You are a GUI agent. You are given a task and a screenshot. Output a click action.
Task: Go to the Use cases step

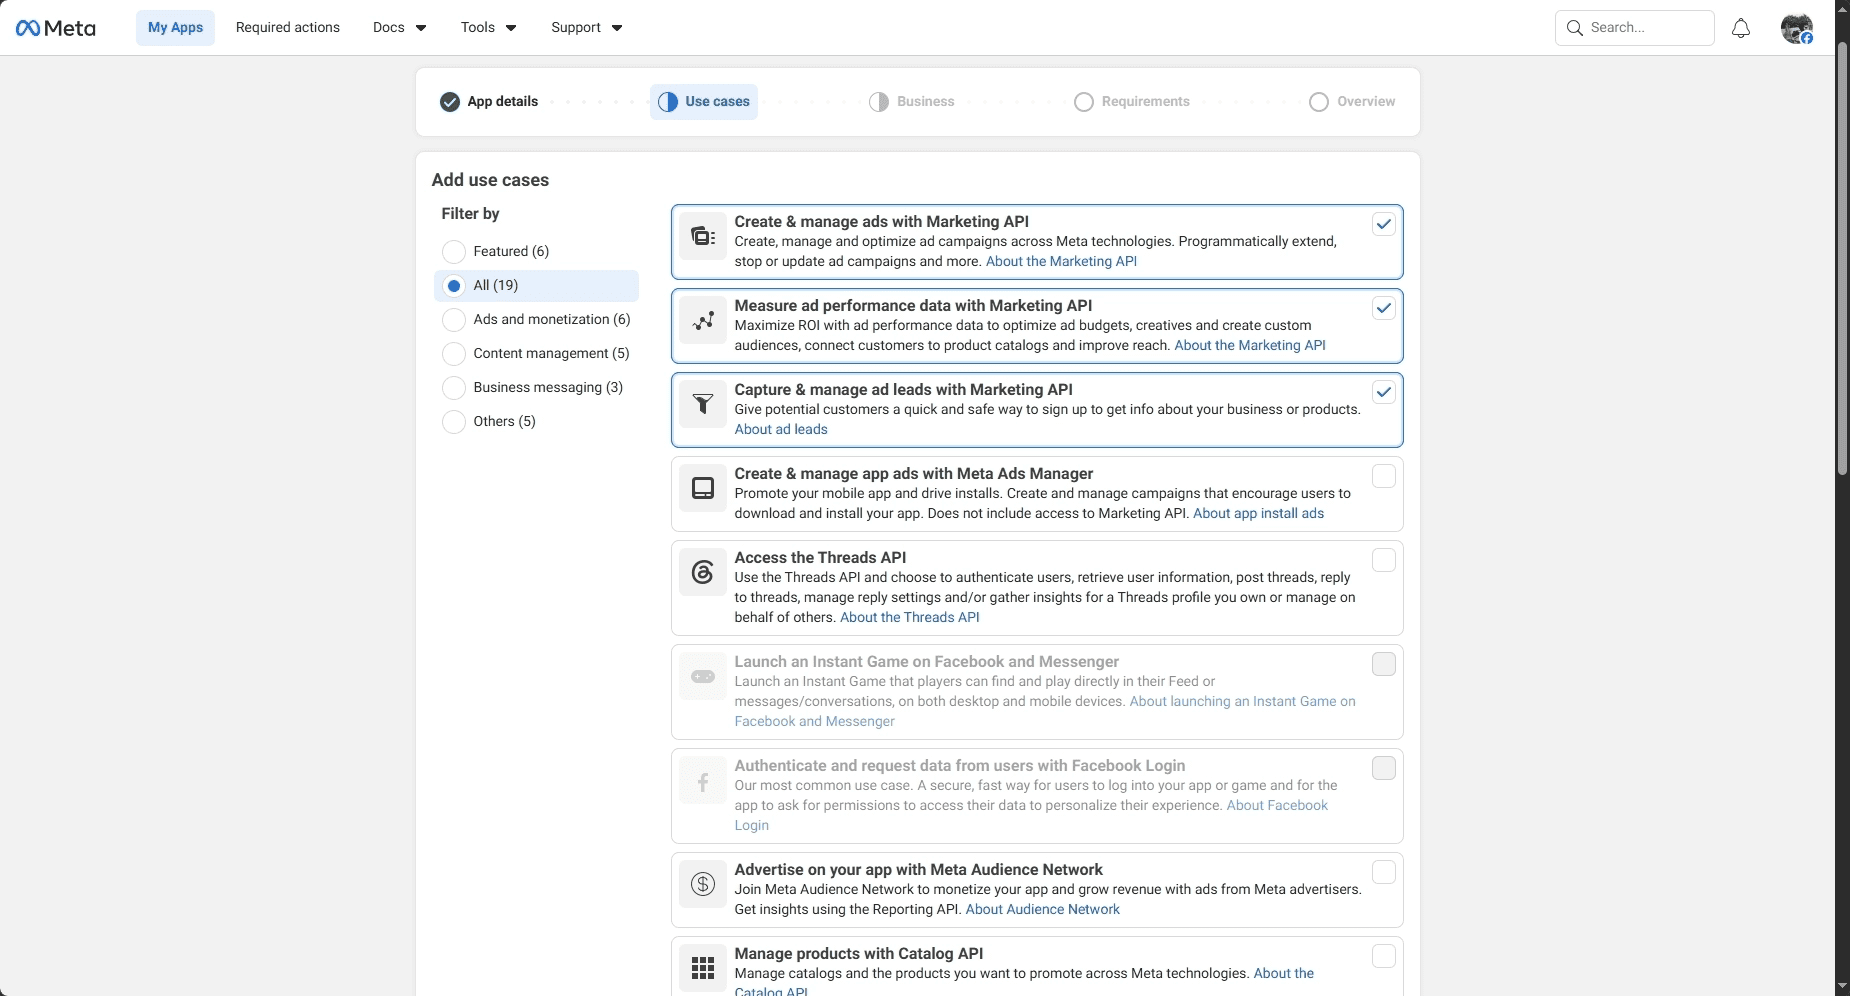704,102
